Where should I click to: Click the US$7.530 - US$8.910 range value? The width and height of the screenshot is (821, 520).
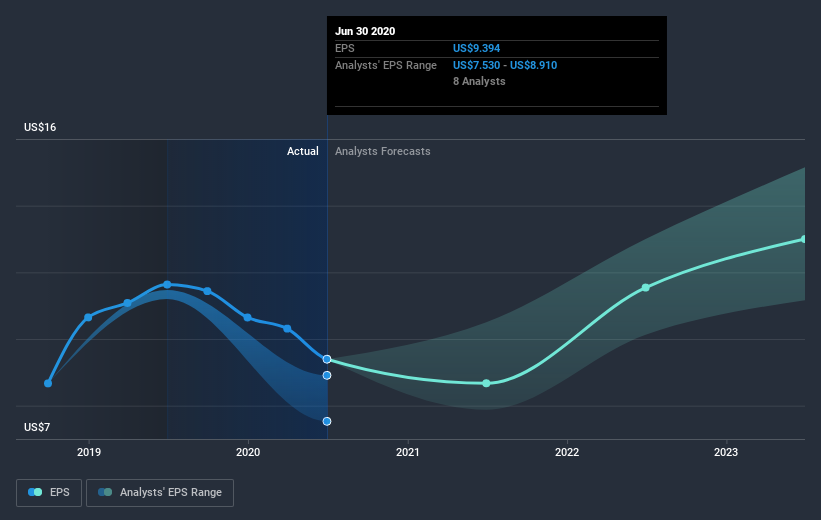505,65
